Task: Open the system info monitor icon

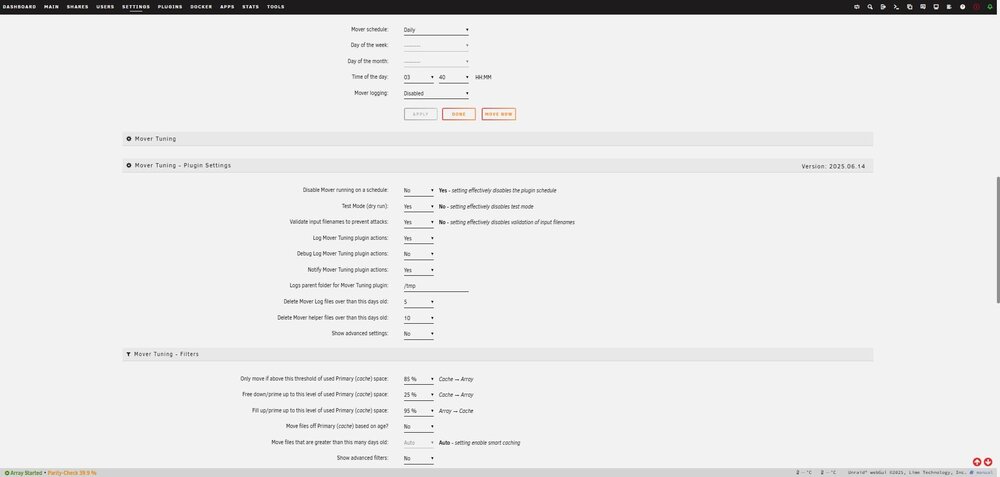Action: click(936, 7)
